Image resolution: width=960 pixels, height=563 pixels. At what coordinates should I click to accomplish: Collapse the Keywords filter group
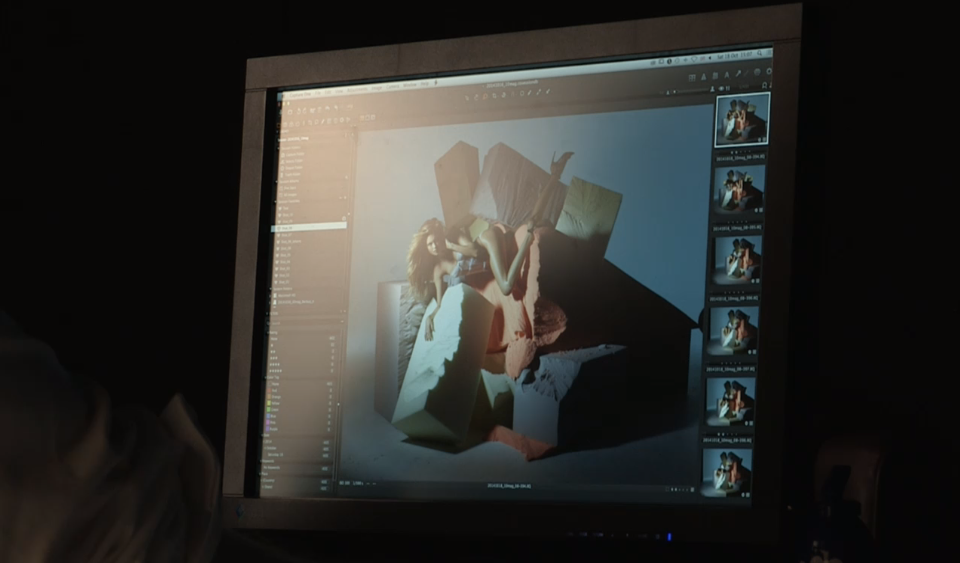point(261,461)
